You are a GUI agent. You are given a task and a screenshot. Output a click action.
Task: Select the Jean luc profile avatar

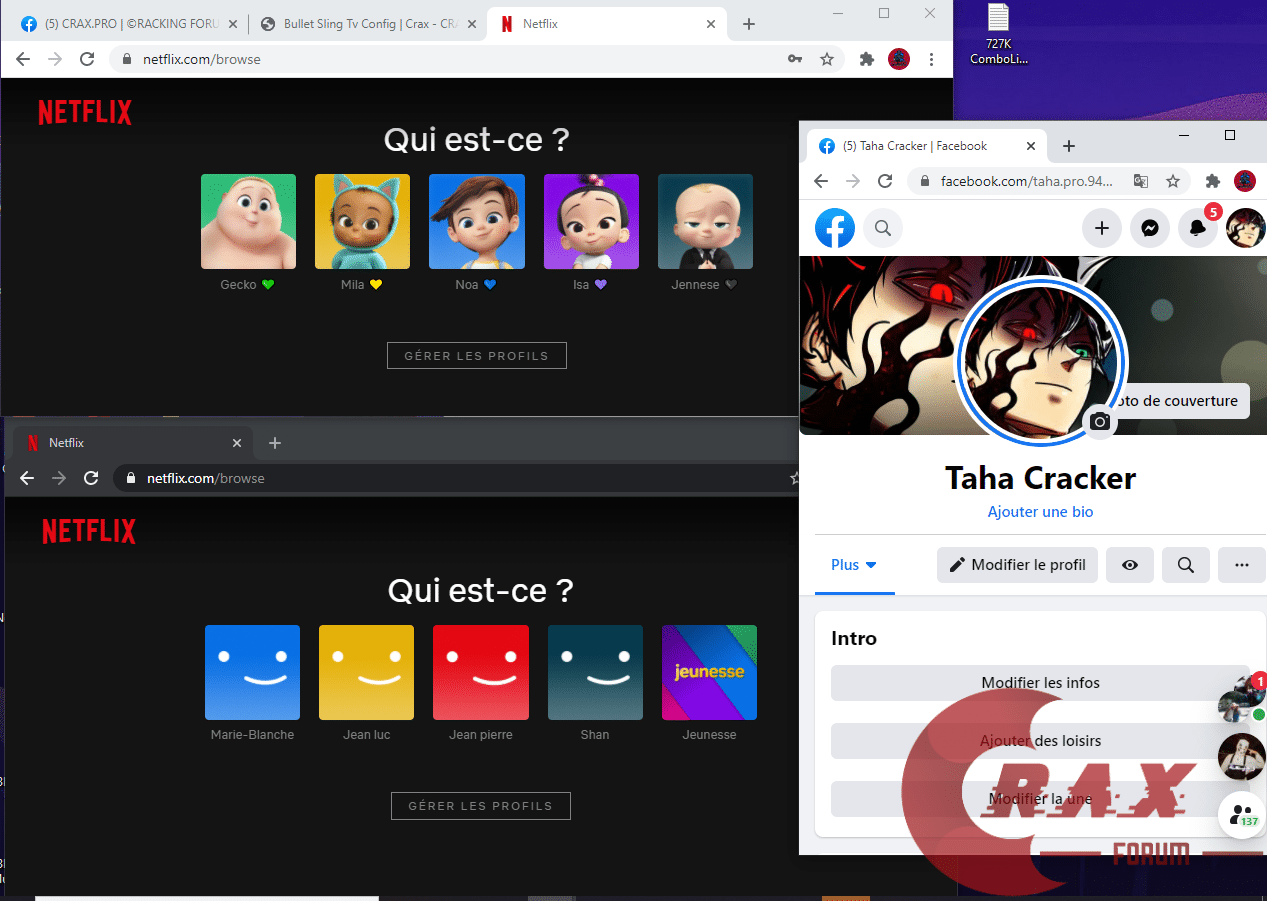[366, 672]
